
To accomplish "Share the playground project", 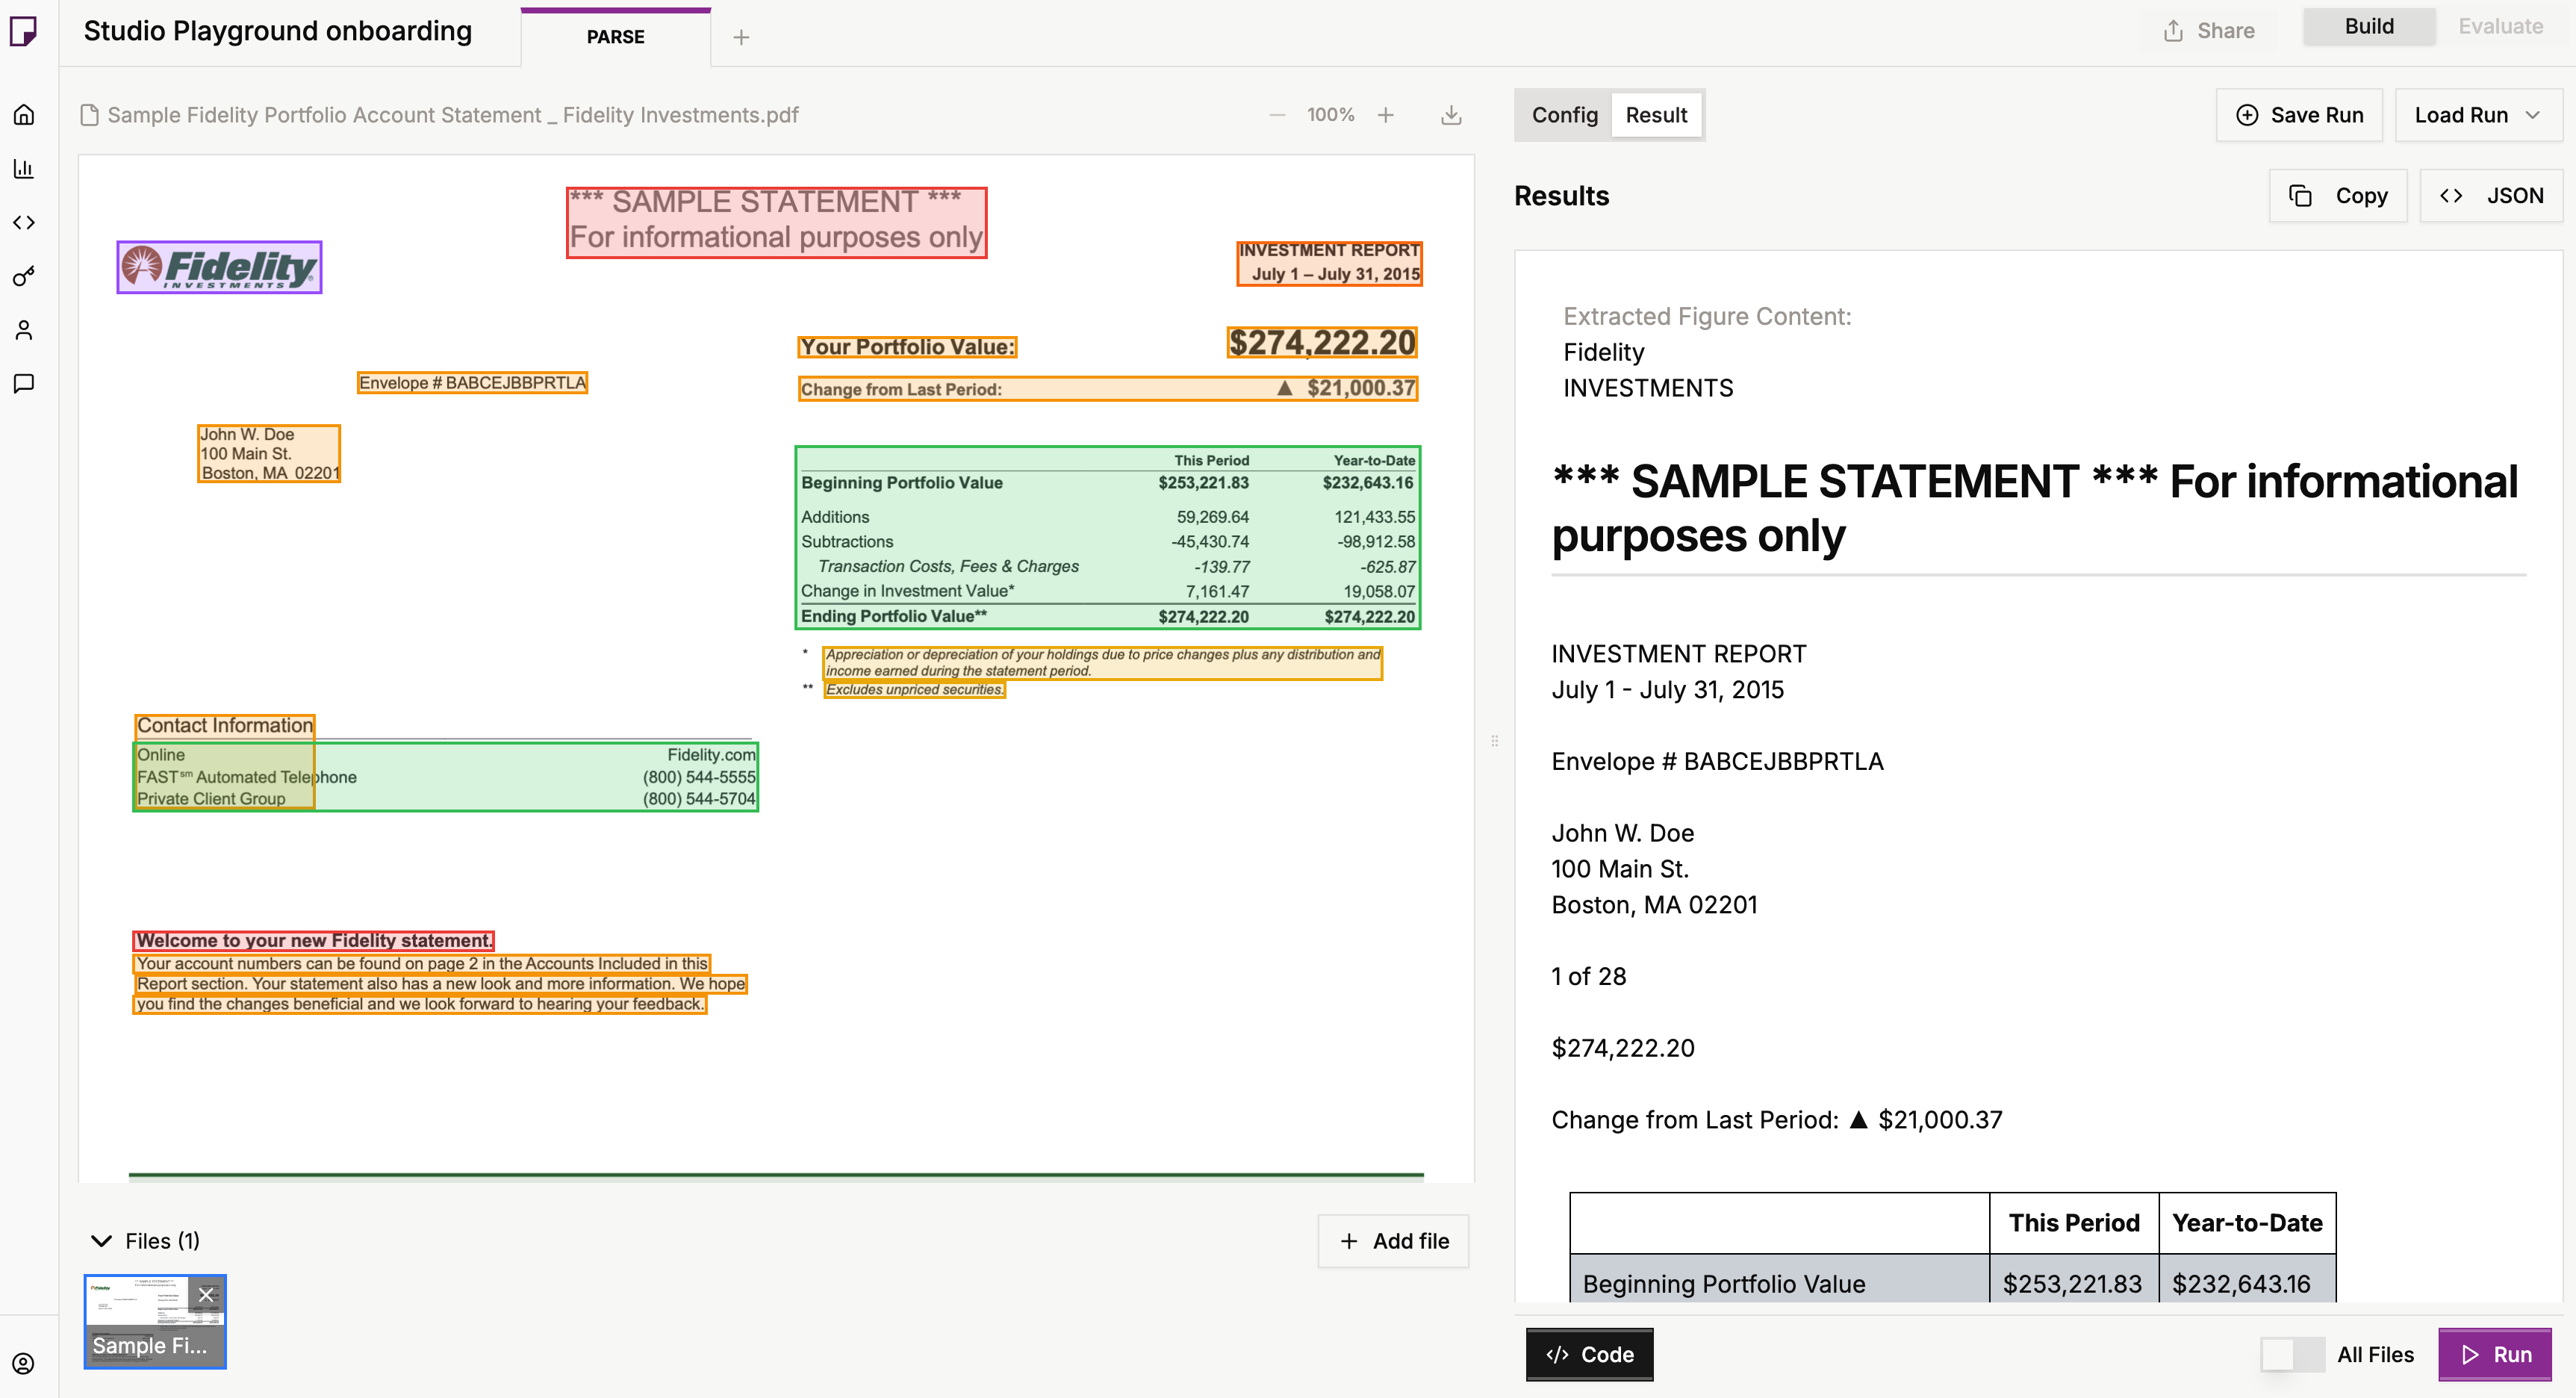I will [2209, 31].
